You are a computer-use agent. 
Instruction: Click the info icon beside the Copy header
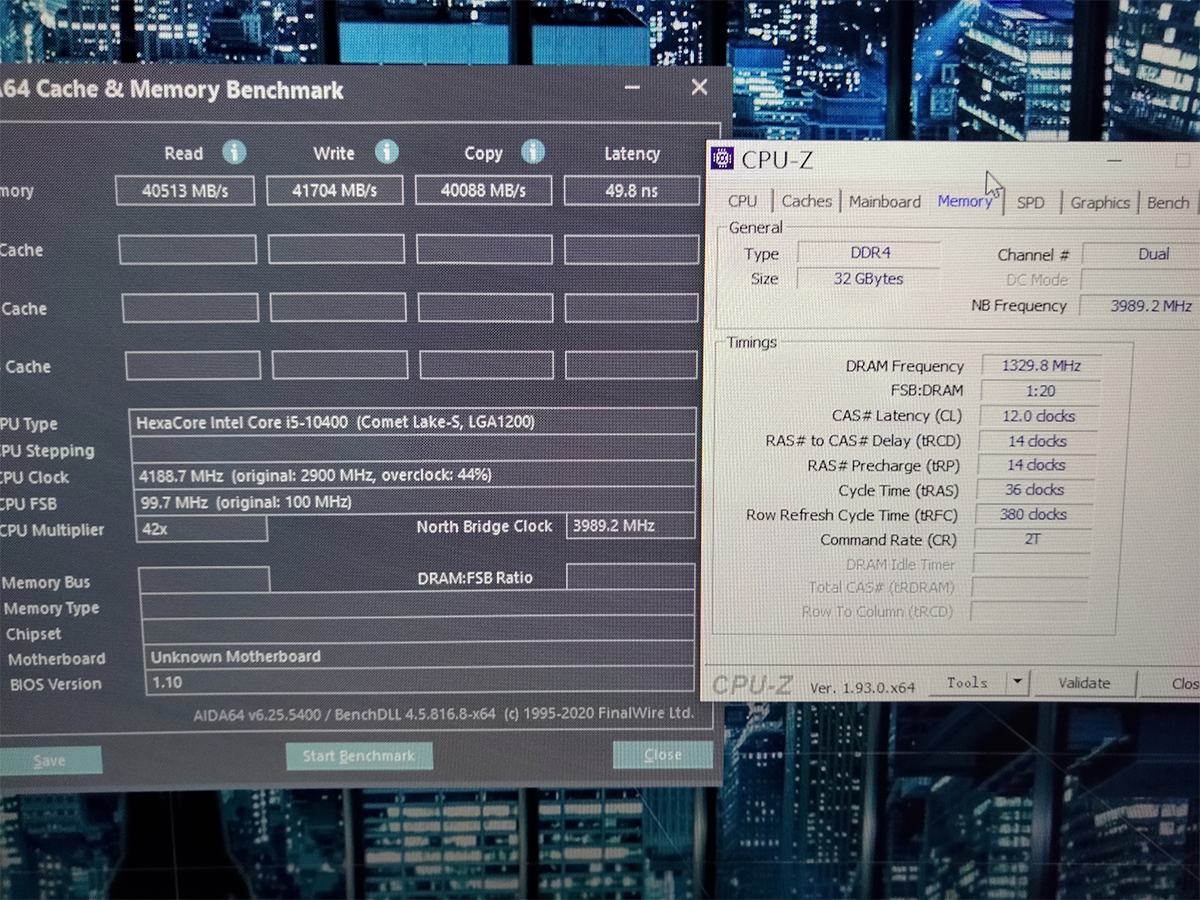click(533, 151)
